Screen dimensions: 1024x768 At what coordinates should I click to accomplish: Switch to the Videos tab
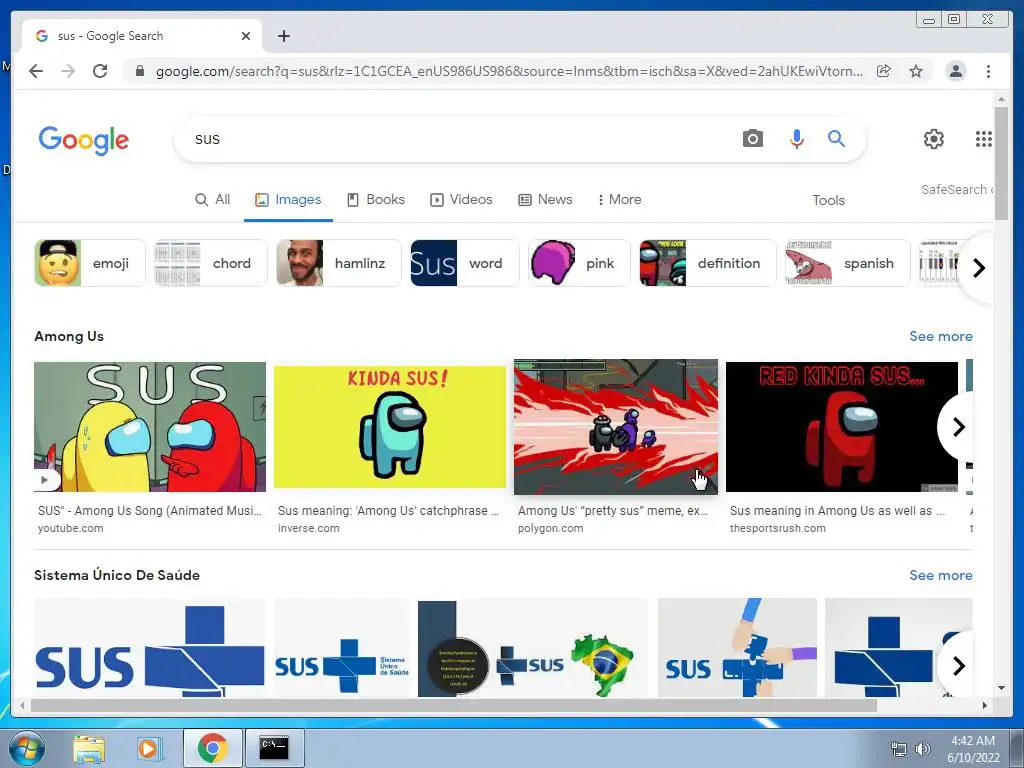coord(461,200)
